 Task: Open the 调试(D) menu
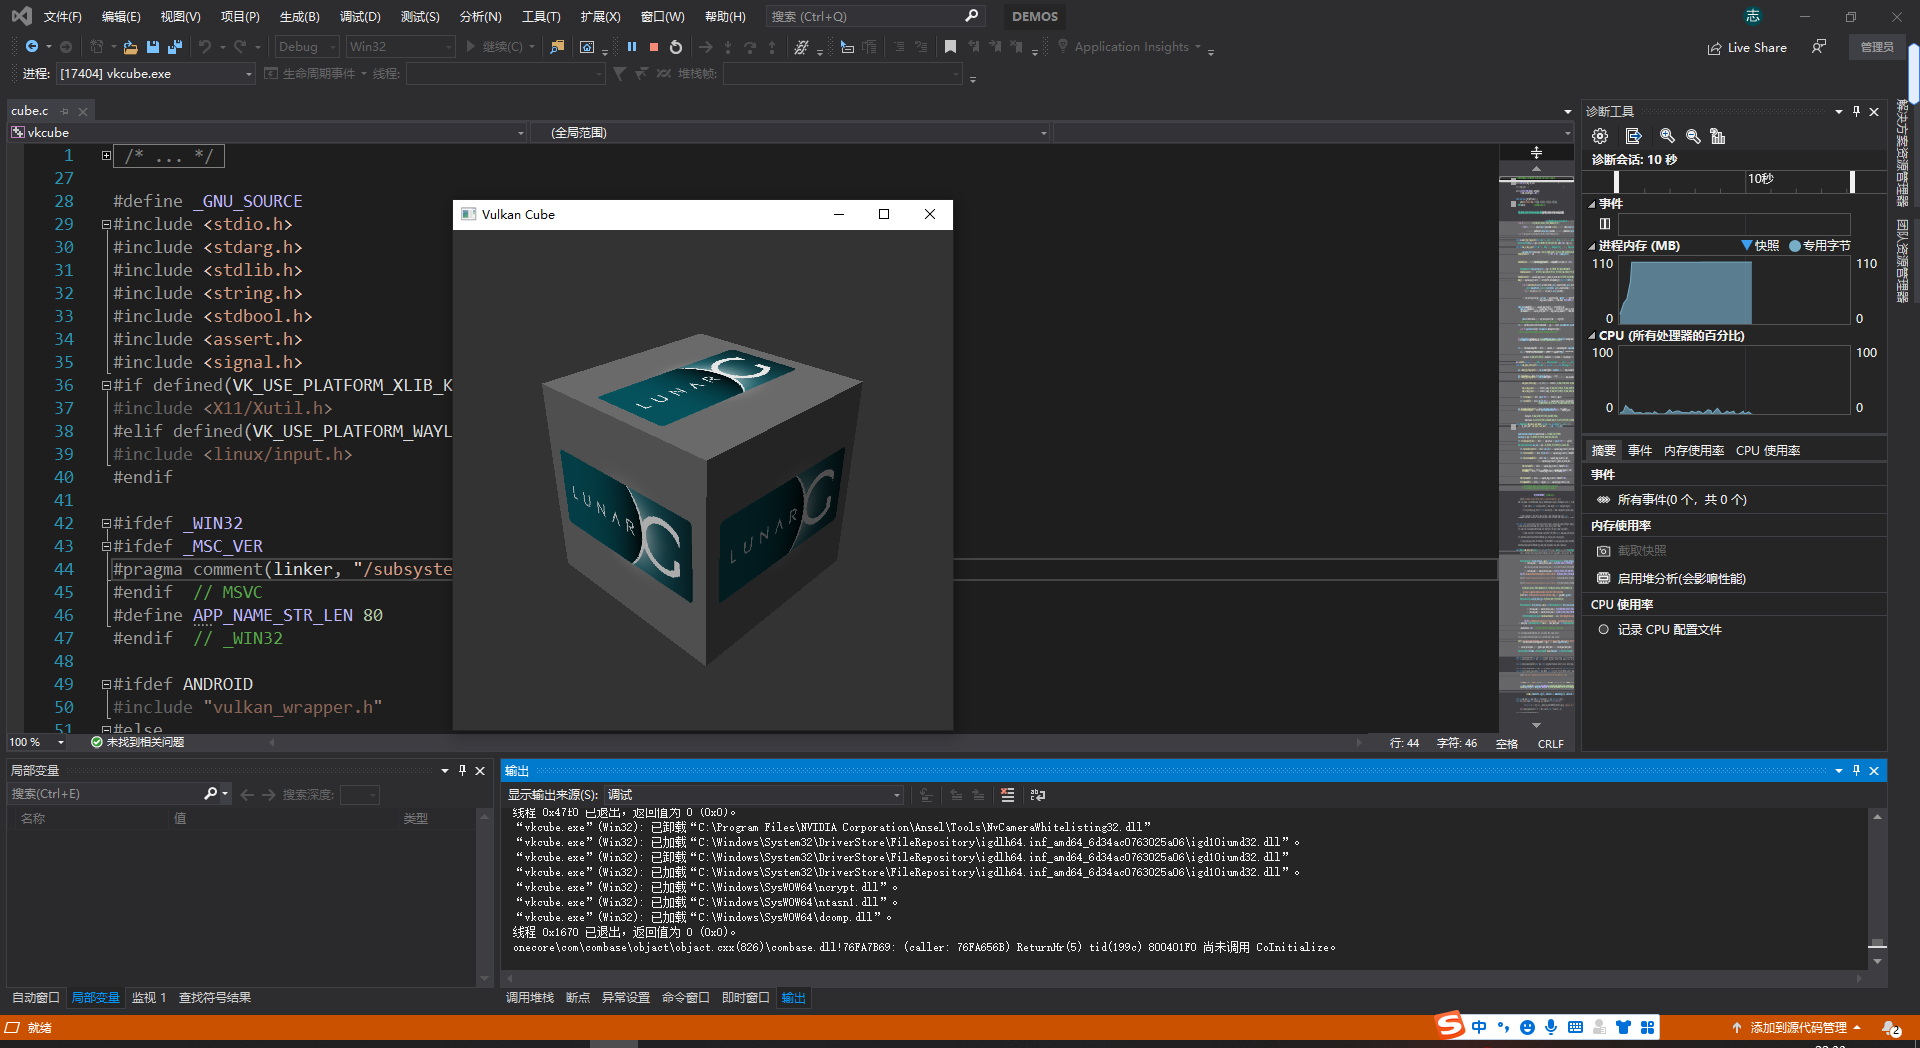(x=360, y=17)
